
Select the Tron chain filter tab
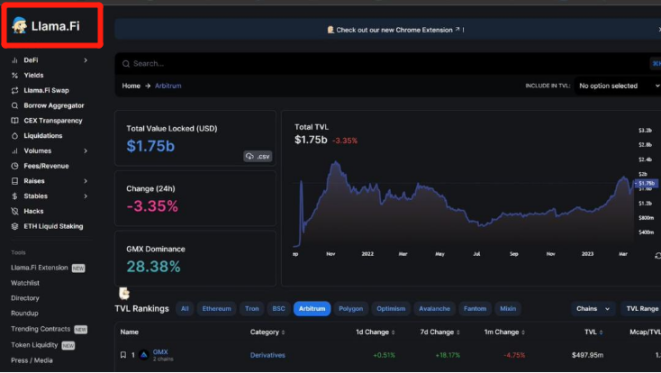coord(252,309)
